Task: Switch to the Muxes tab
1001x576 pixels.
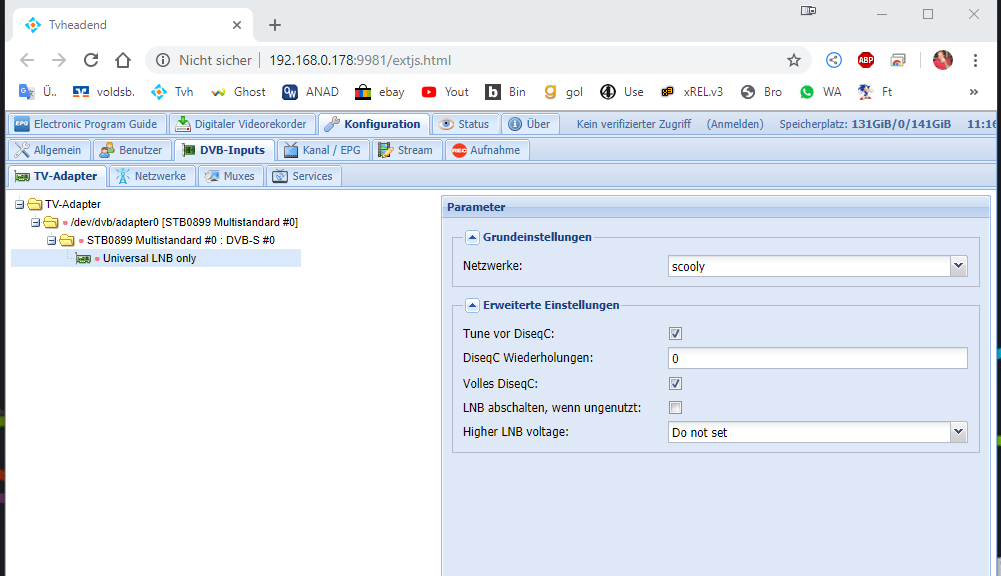Action: [230, 176]
